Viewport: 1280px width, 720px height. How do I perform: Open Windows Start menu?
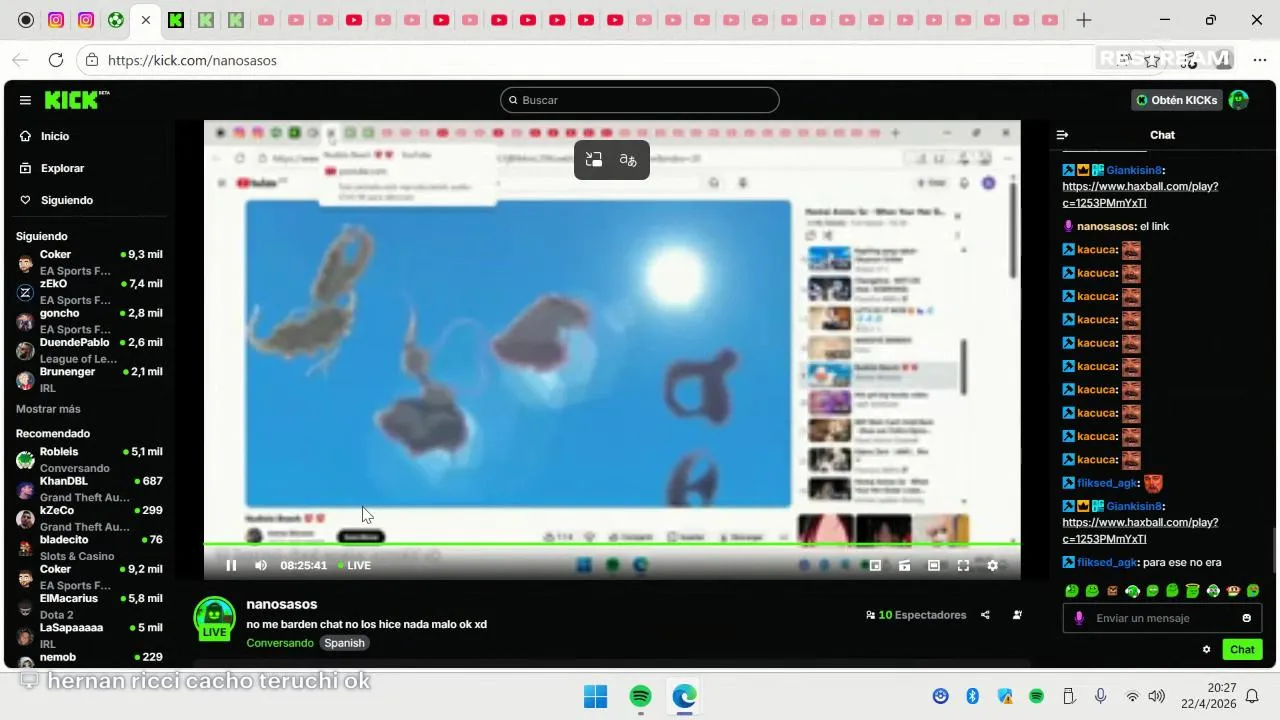(595, 696)
